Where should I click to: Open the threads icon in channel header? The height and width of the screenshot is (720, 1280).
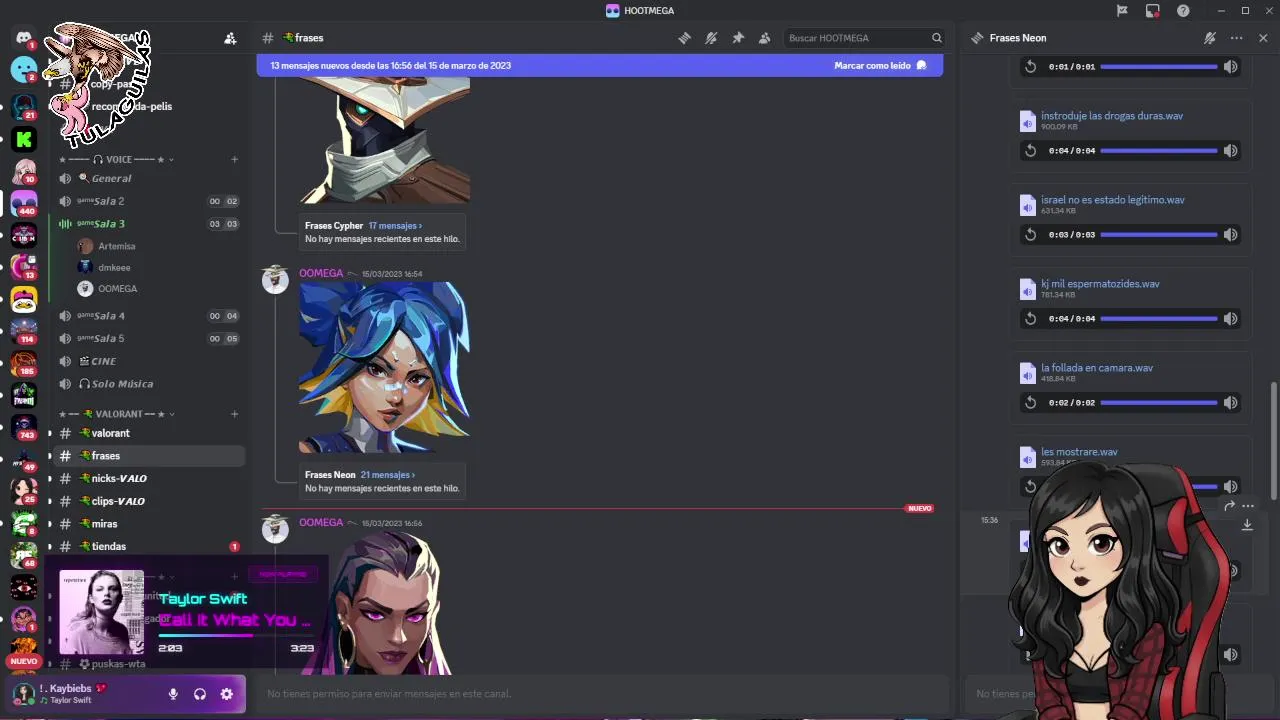point(684,38)
